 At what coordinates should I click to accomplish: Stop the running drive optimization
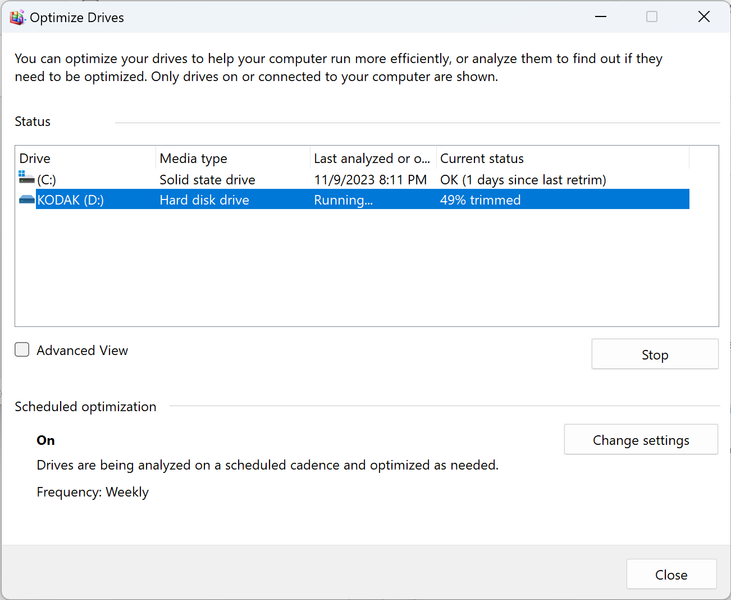(654, 354)
